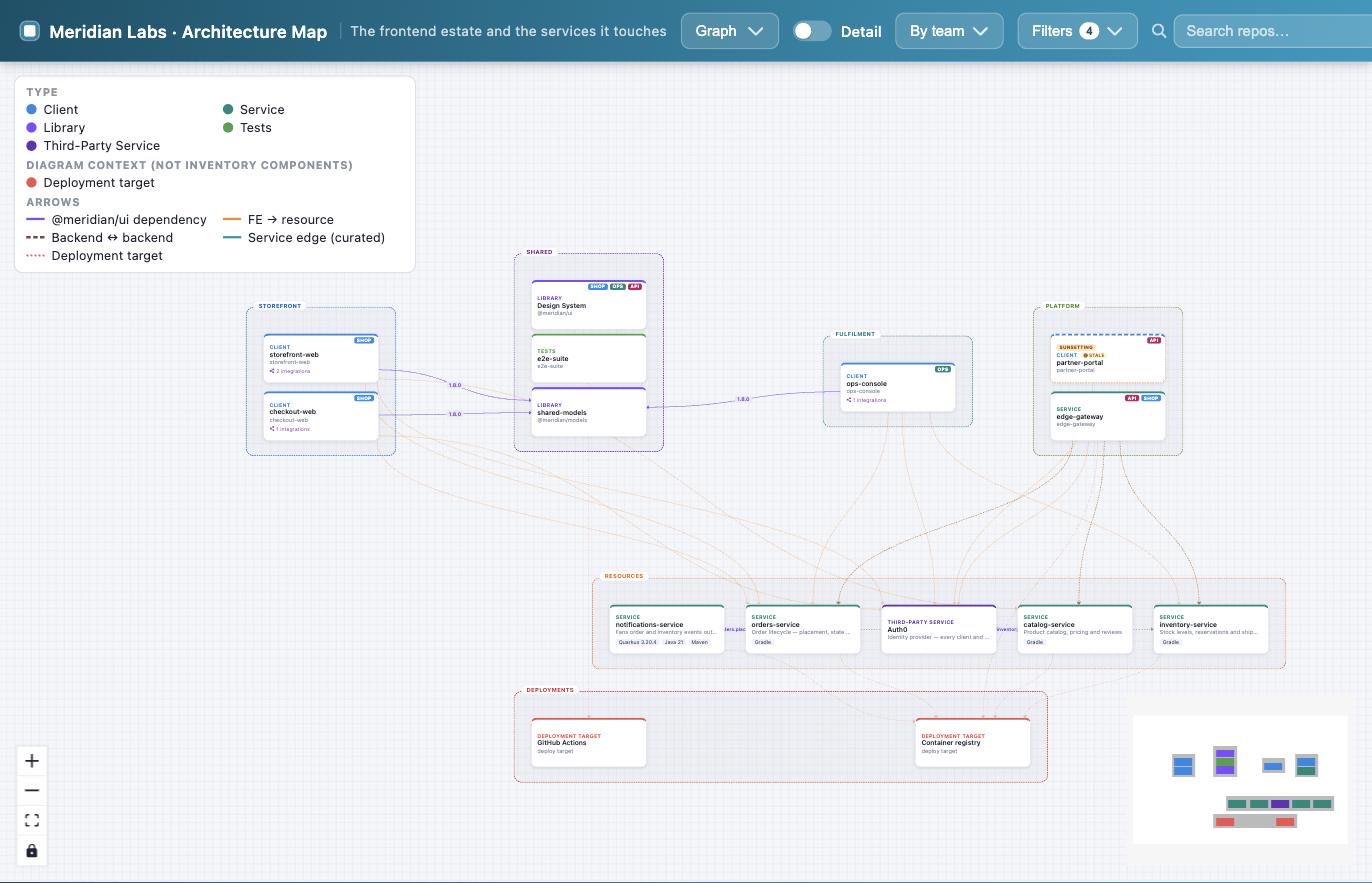Click the SHOP badge on checkout-web

(x=364, y=398)
